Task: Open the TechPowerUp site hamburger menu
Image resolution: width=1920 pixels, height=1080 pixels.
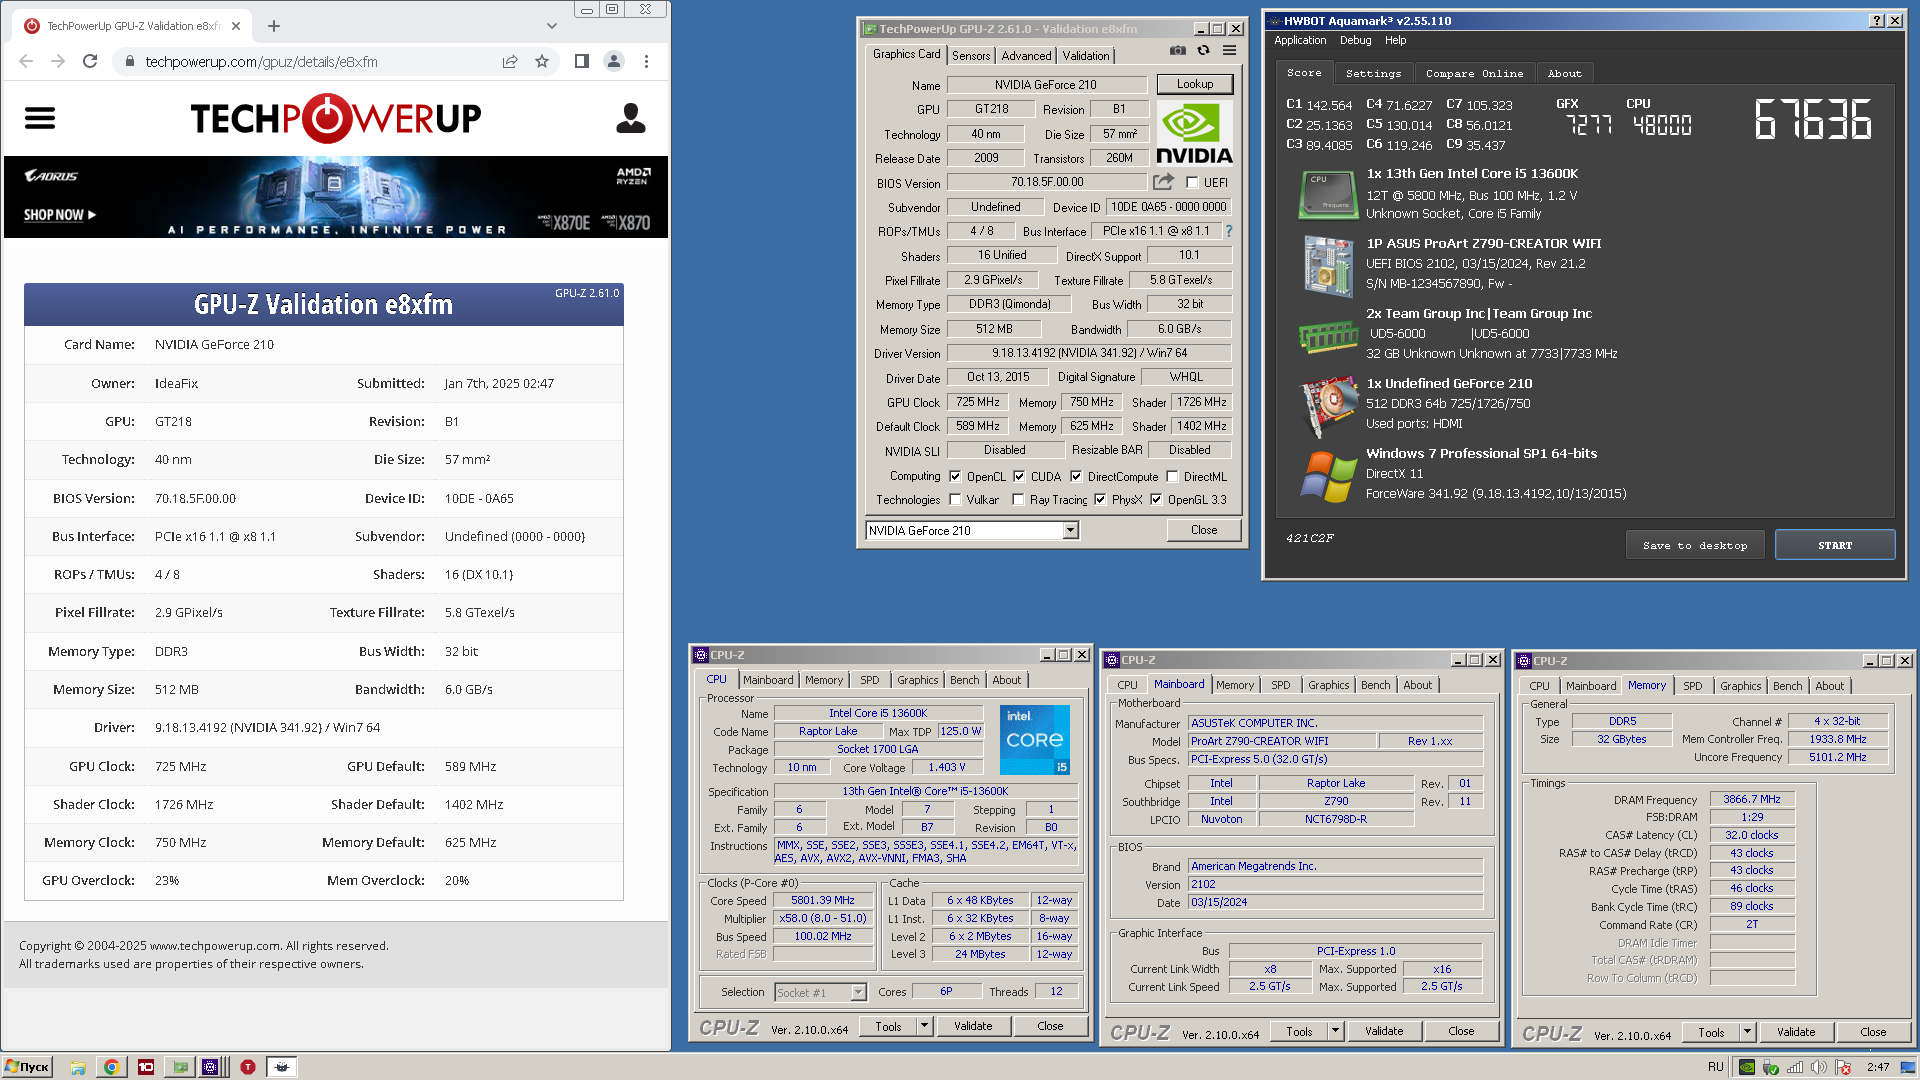Action: [x=40, y=118]
